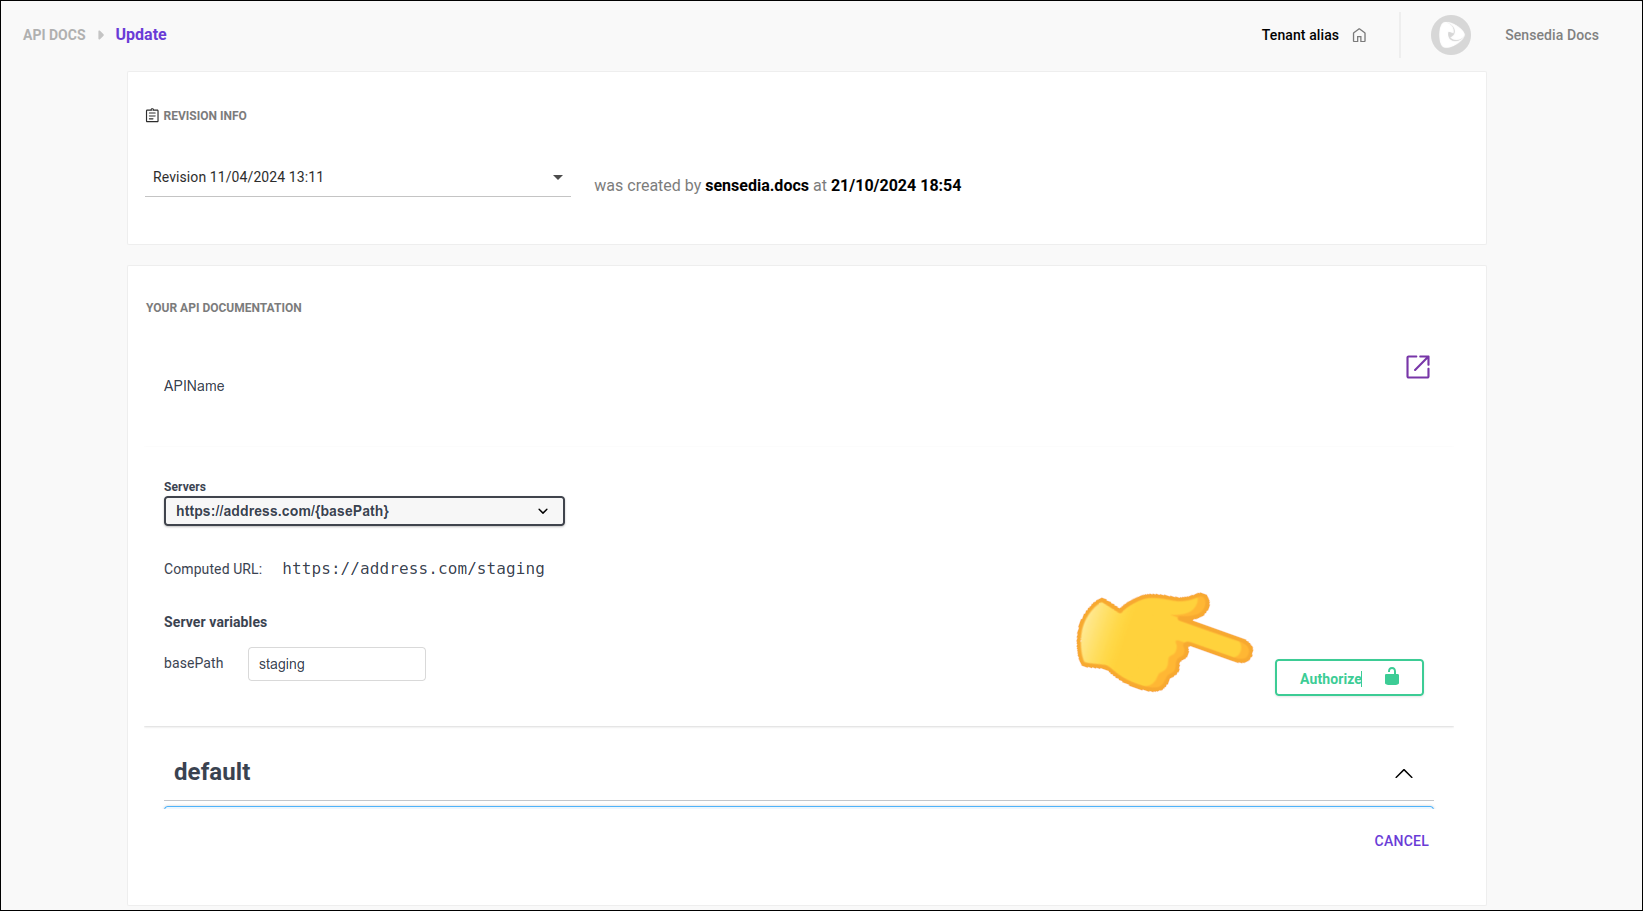The width and height of the screenshot is (1643, 911).
Task: Open the Revision 11/04/2024 dropdown
Action: pyautogui.click(x=357, y=177)
